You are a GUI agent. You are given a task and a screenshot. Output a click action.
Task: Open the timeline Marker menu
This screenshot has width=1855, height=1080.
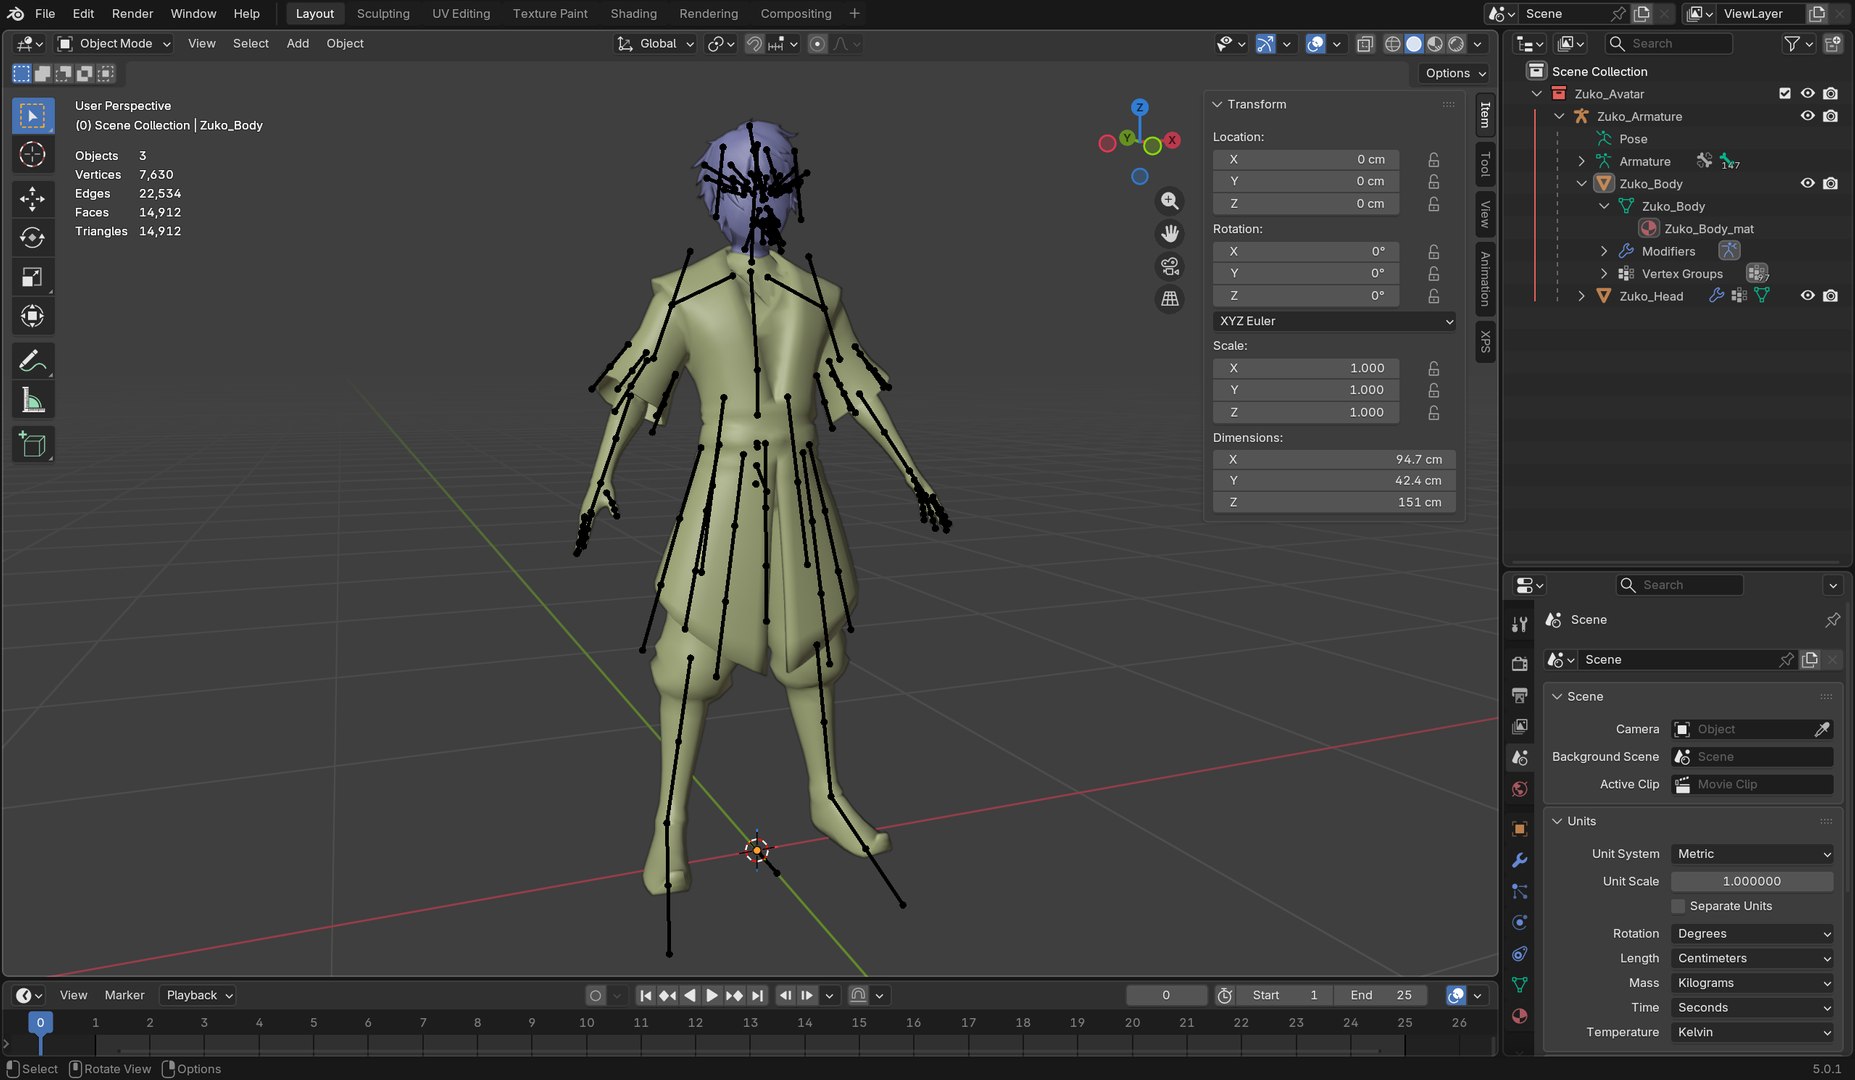(124, 995)
